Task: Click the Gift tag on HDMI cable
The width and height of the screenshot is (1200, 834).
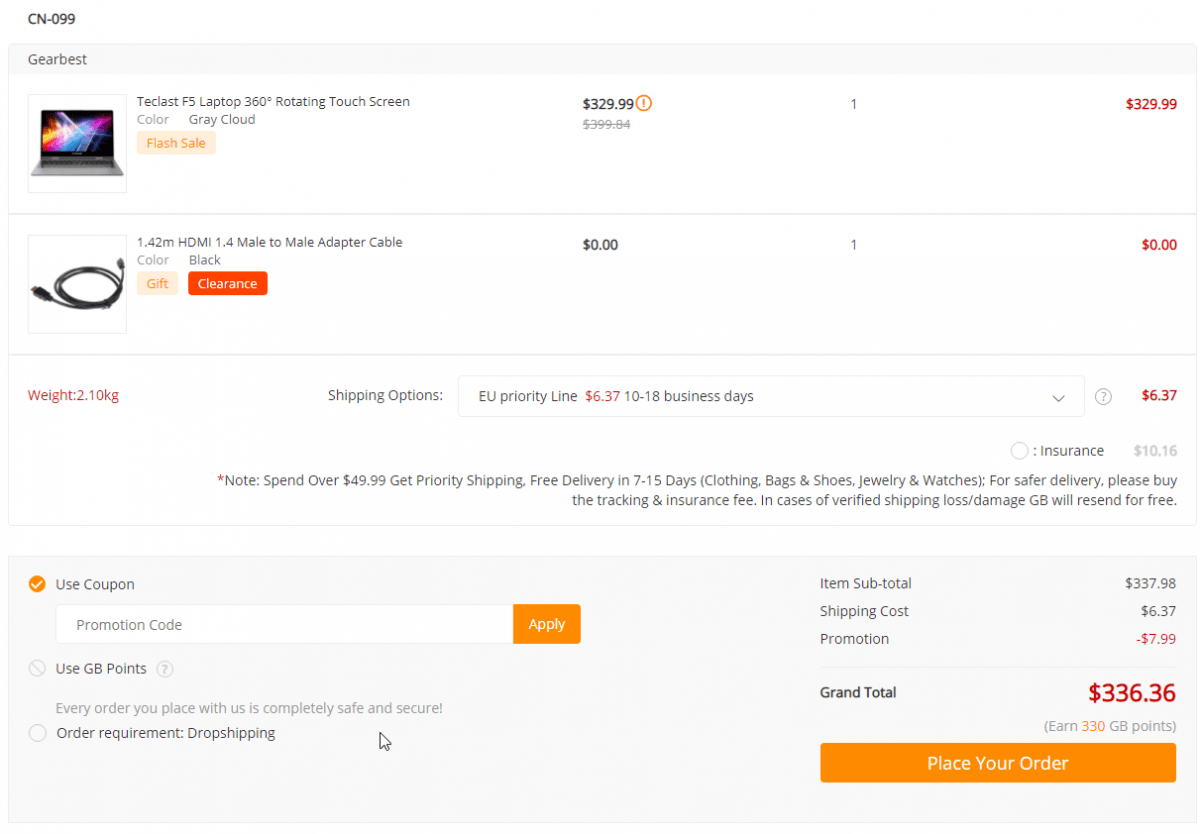Action: tap(158, 284)
